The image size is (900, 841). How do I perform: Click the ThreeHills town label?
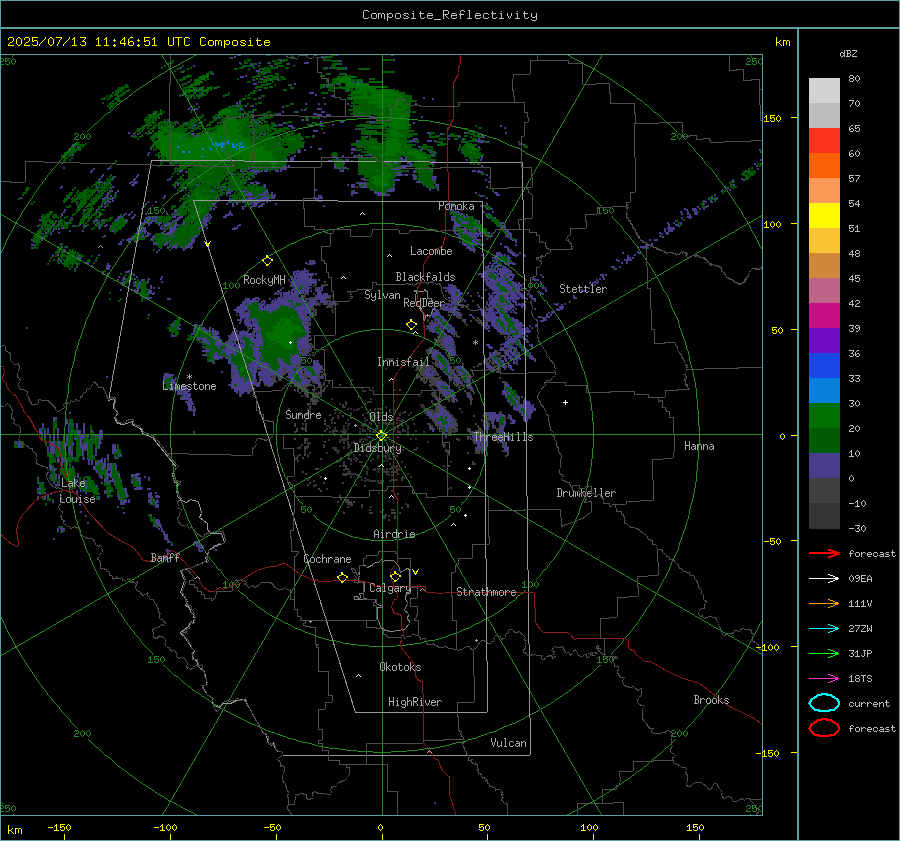point(503,437)
